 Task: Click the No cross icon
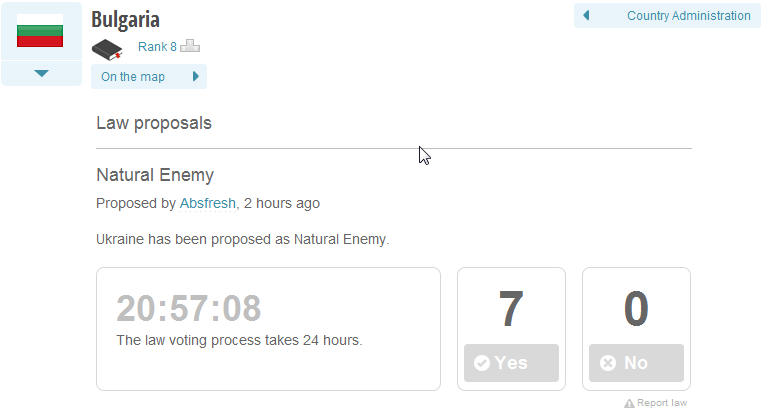coord(608,363)
